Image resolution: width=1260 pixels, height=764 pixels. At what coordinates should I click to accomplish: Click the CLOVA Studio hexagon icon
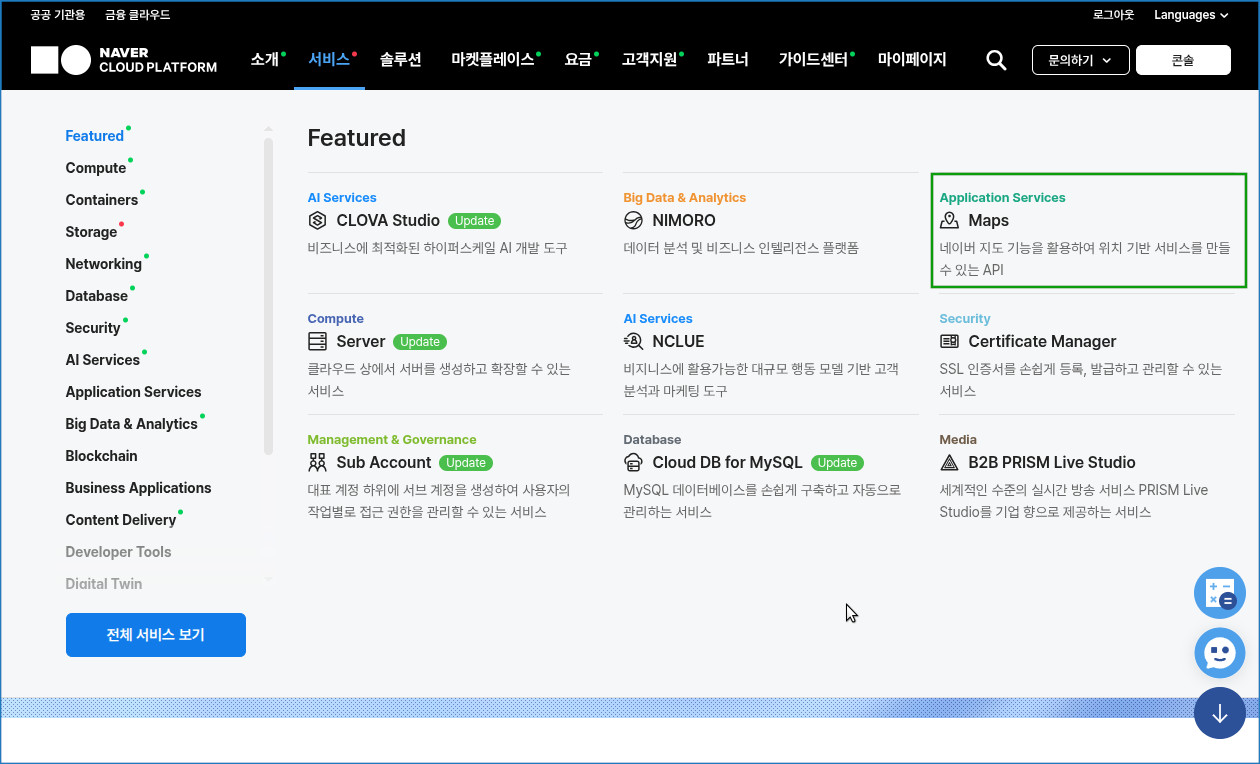point(317,220)
